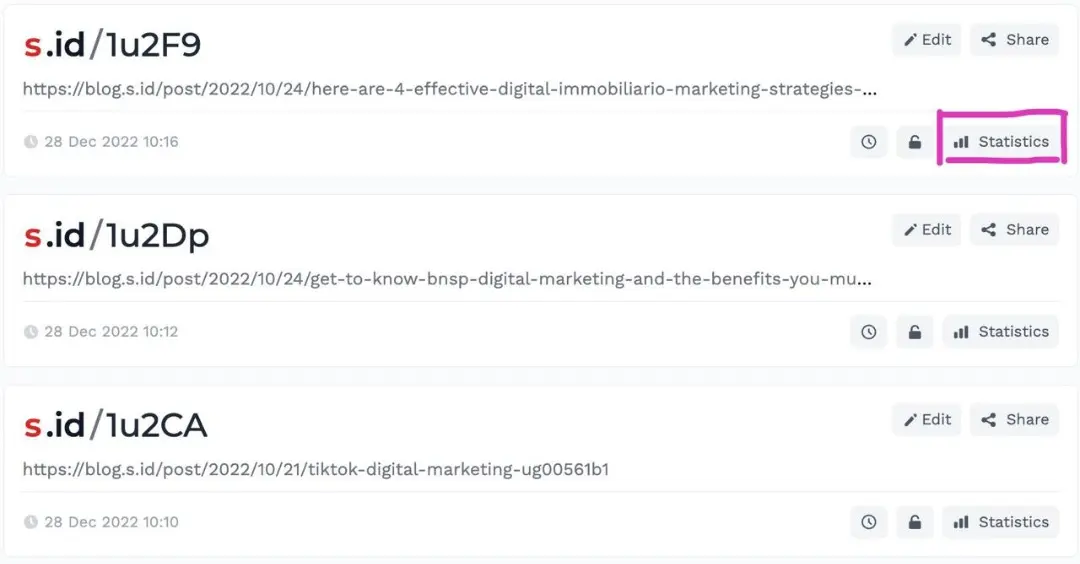Share the s.id/1u2F9 short link
Viewport: 1080px width, 564px height.
click(1015, 40)
